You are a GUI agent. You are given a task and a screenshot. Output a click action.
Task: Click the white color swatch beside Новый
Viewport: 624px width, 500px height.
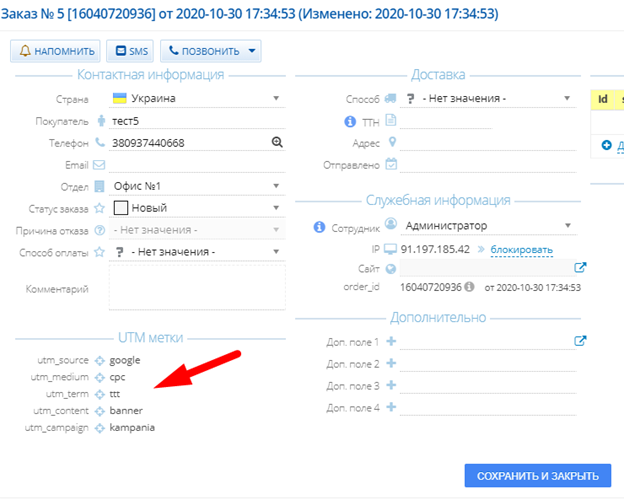tap(121, 208)
